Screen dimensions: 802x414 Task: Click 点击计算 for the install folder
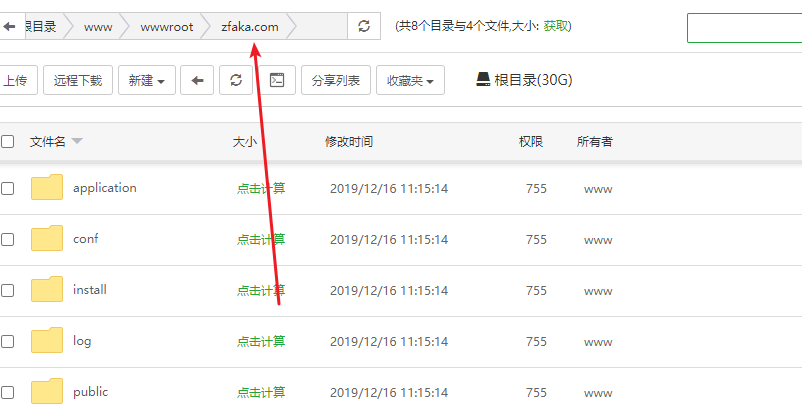point(261,291)
